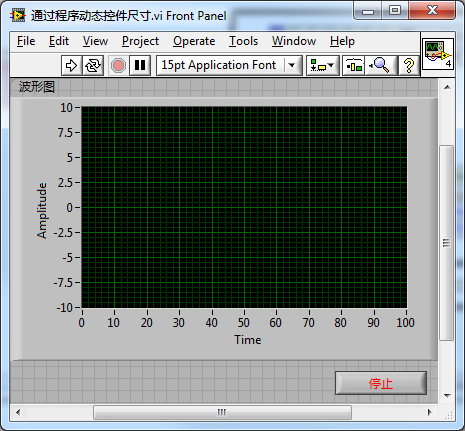Screen dimensions: 465x431
Task: Click the search magnifier icon
Action: 380,65
